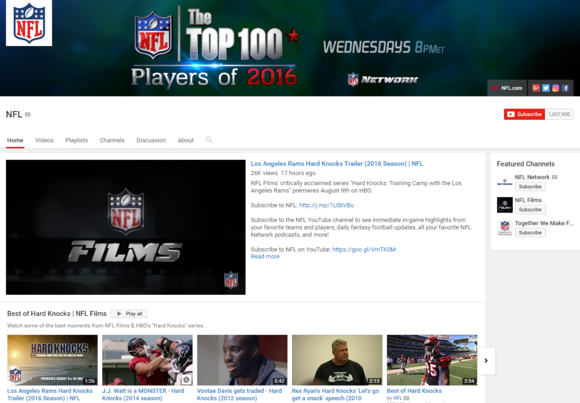Open Best of Hard Knocks video title
580x403 pixels.
click(x=414, y=391)
